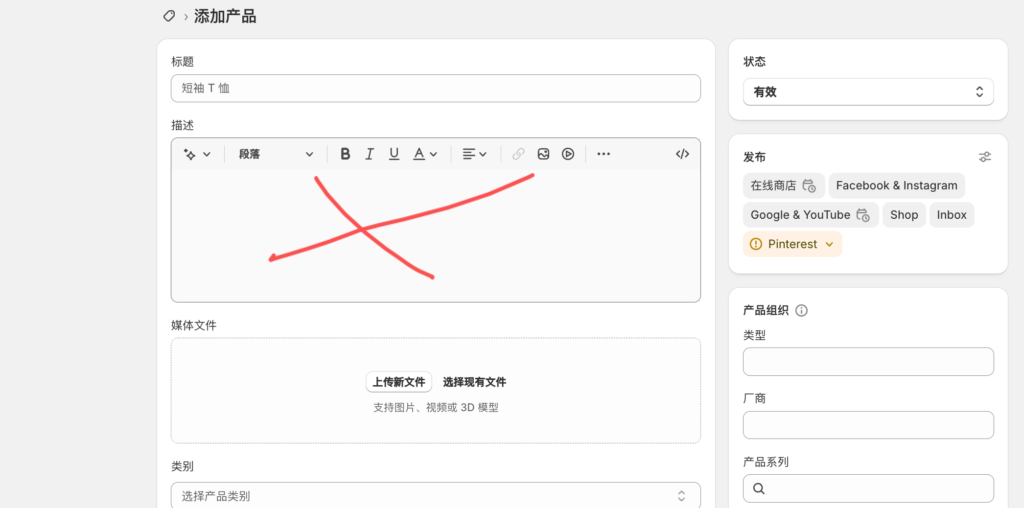Click the 添加产品 page heading

point(225,16)
